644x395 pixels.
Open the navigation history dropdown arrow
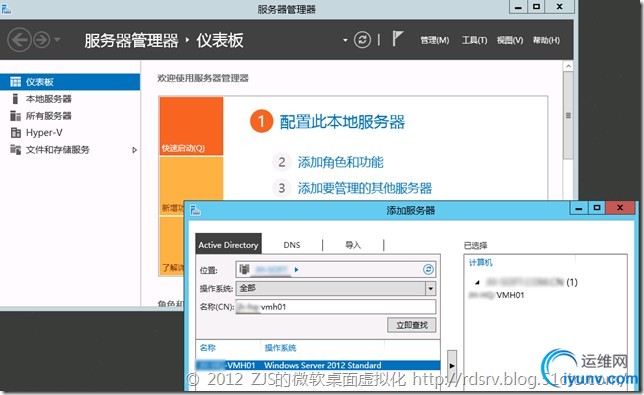57,40
